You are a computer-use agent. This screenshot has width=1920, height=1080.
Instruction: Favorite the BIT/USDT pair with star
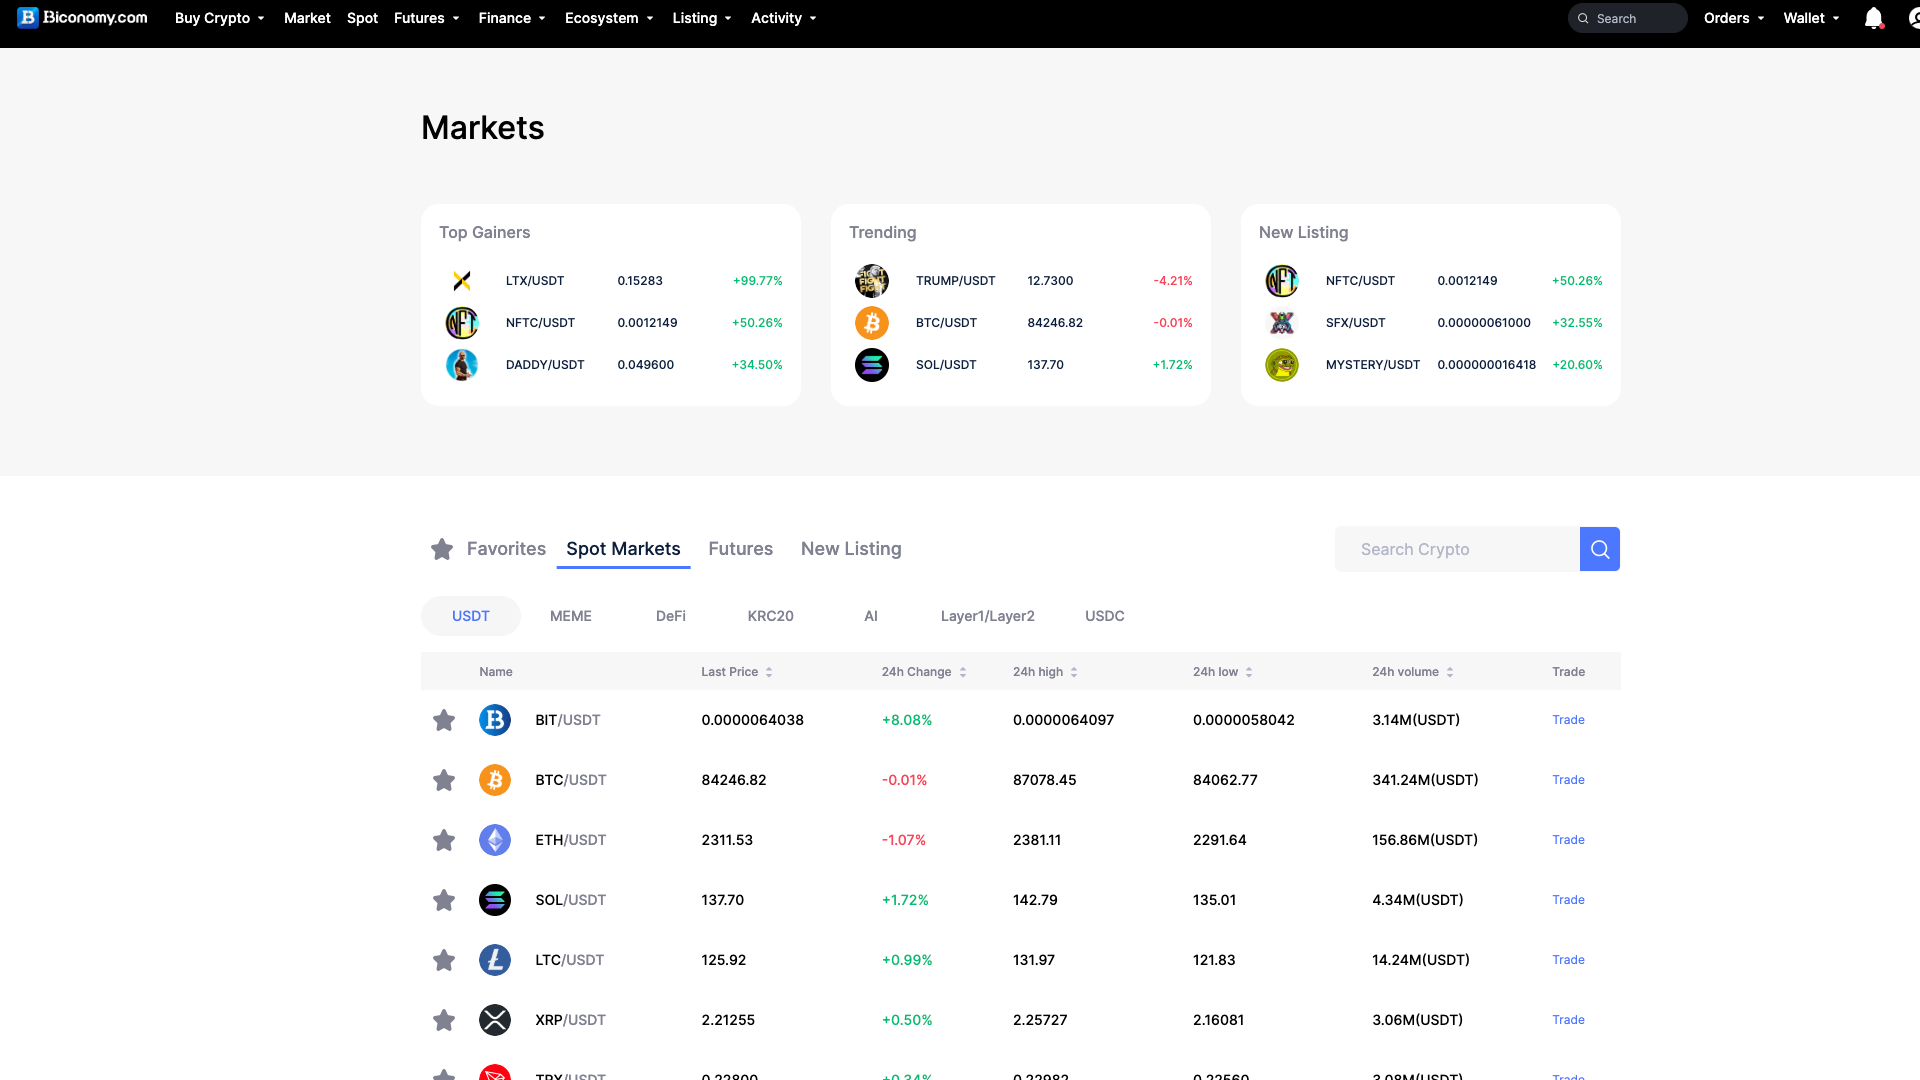tap(444, 720)
